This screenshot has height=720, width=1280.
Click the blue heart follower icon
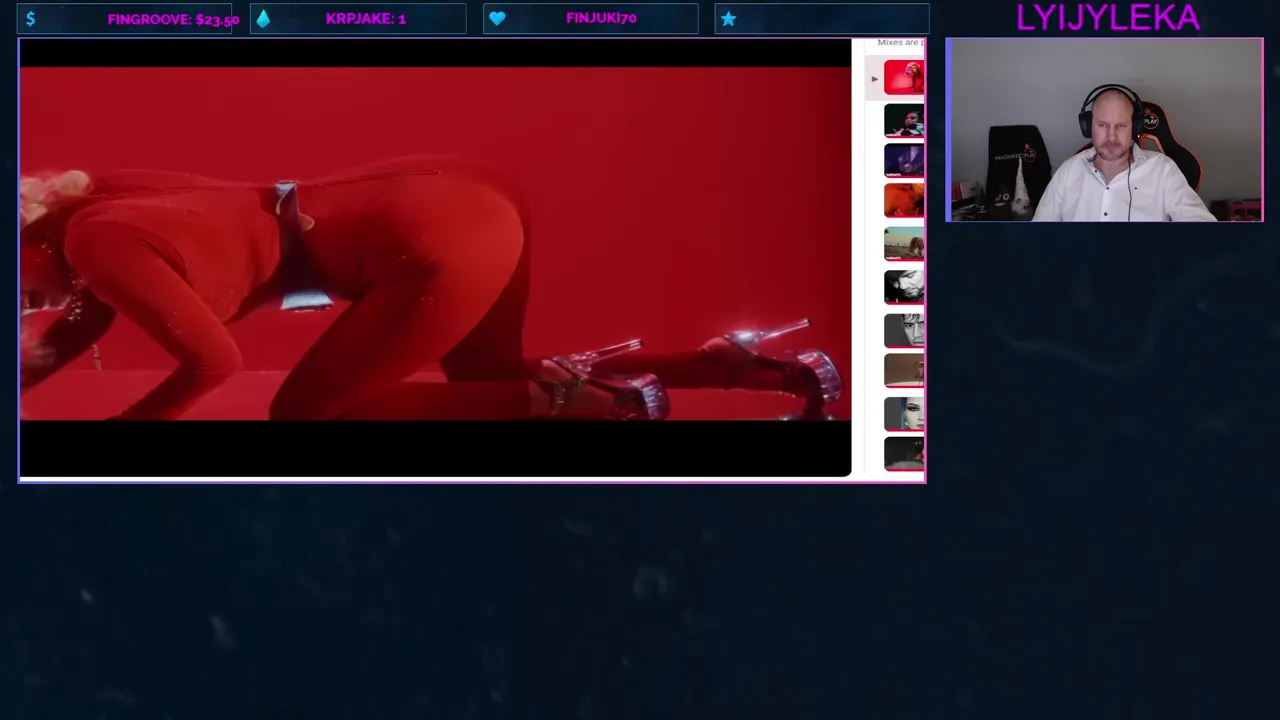pos(497,18)
